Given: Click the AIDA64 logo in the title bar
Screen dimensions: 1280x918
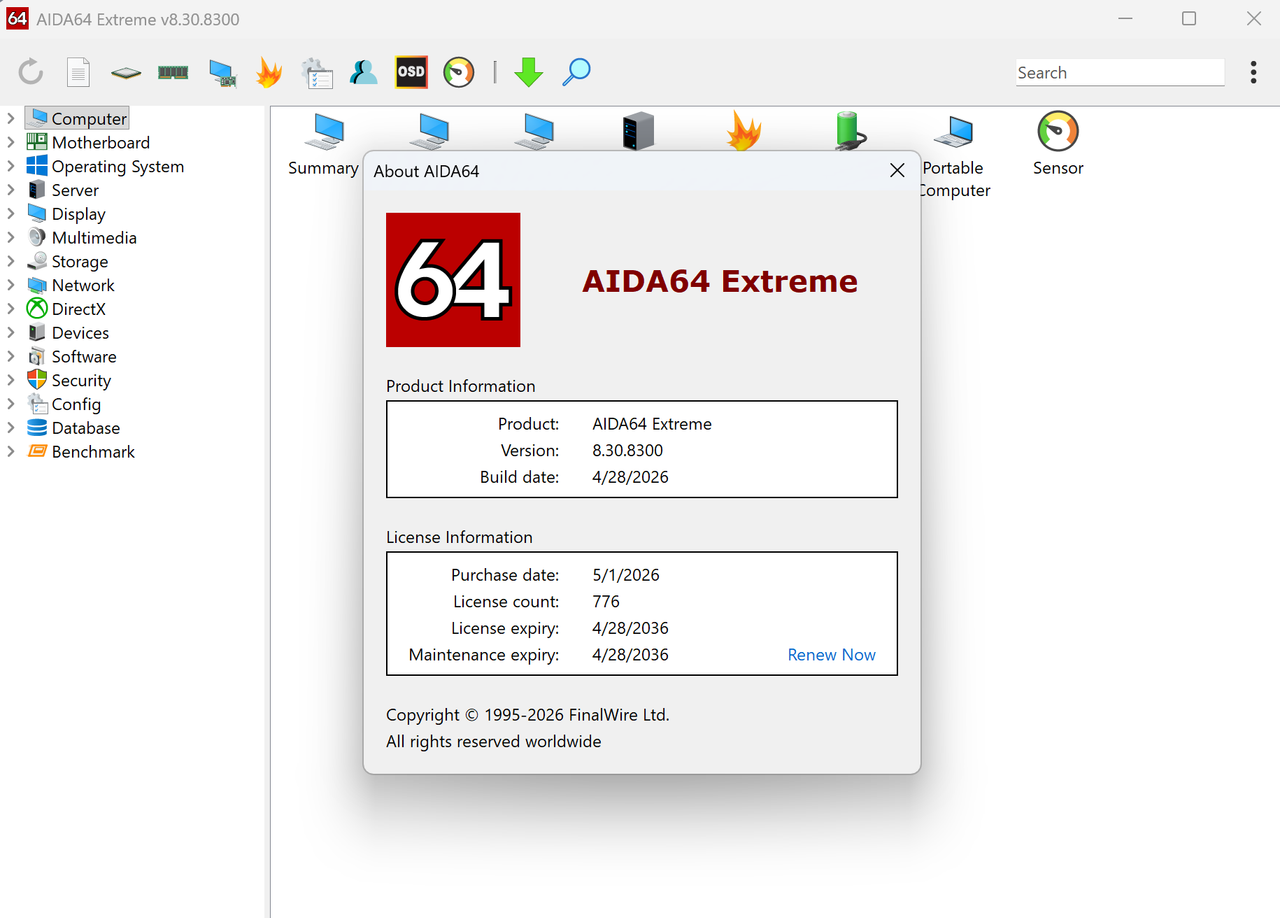Looking at the screenshot, I should click(x=17, y=19).
